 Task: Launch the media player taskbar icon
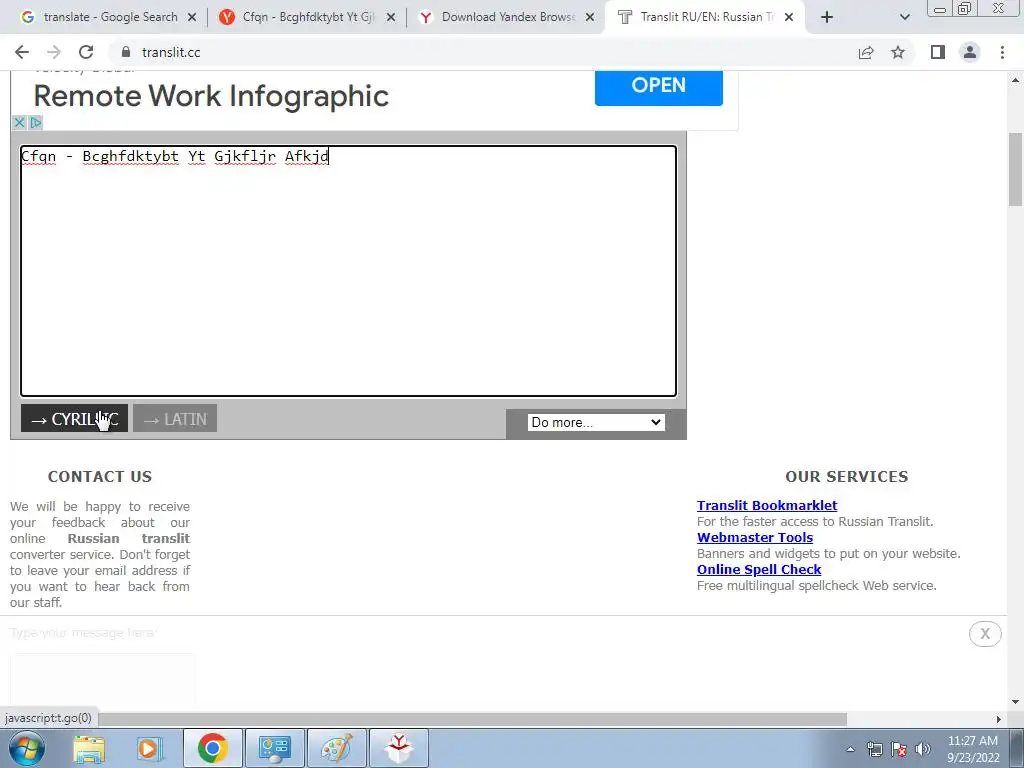pos(149,748)
